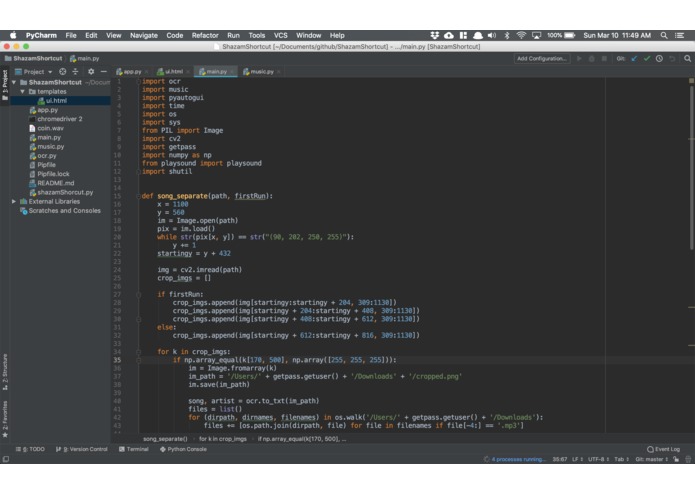Select coin.wav file
This screenshot has height=494, width=695.
click(50, 128)
